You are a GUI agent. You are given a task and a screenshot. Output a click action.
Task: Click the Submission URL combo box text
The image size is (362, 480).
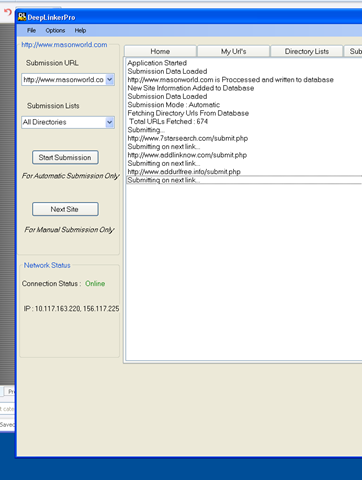click(x=63, y=80)
